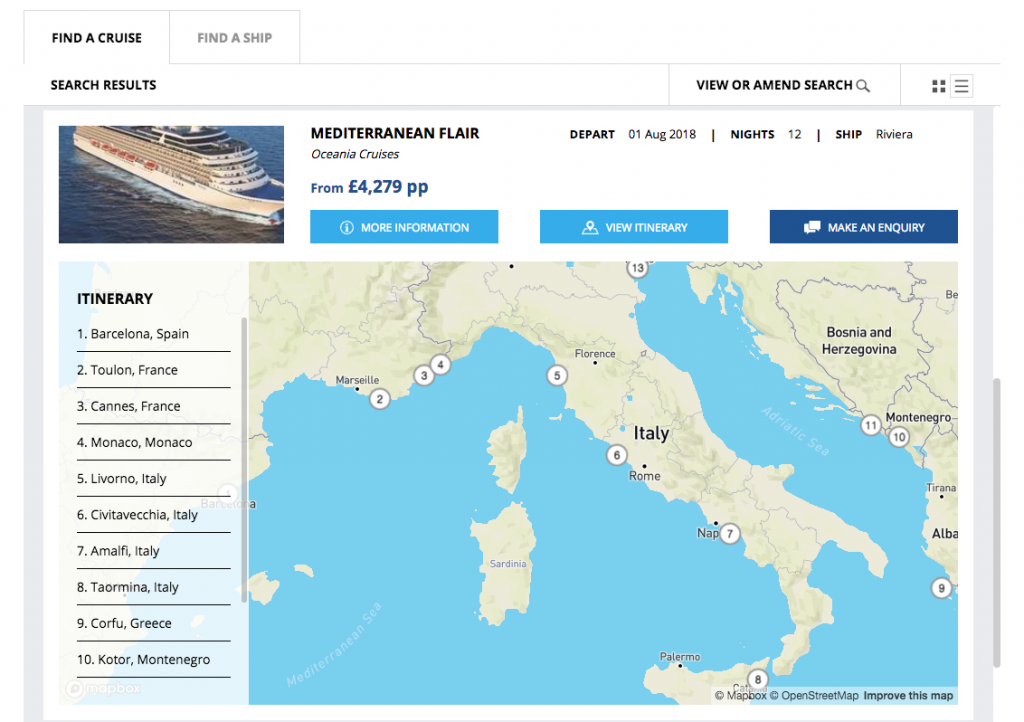Click map marker 13 at top of map
The width and height of the screenshot is (1024, 722).
(x=637, y=268)
